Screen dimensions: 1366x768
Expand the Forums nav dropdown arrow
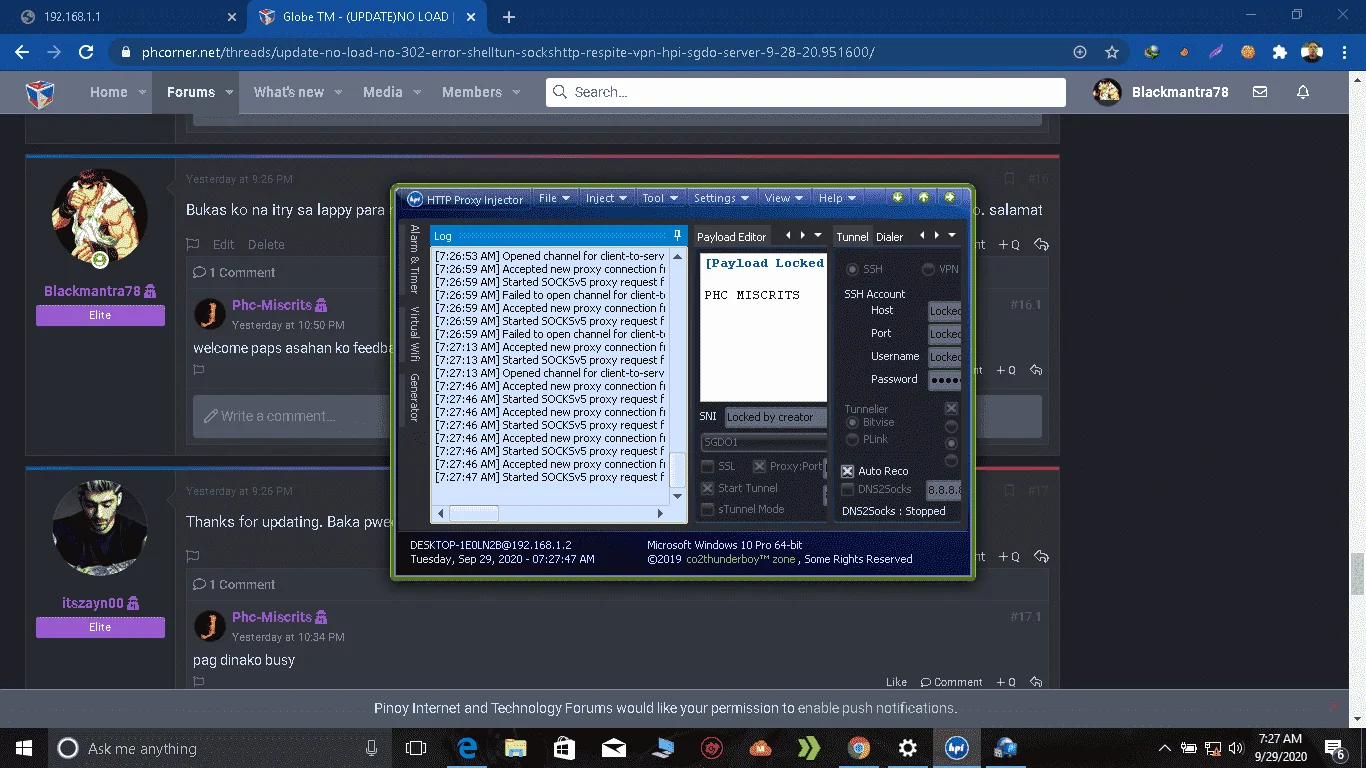(x=229, y=92)
